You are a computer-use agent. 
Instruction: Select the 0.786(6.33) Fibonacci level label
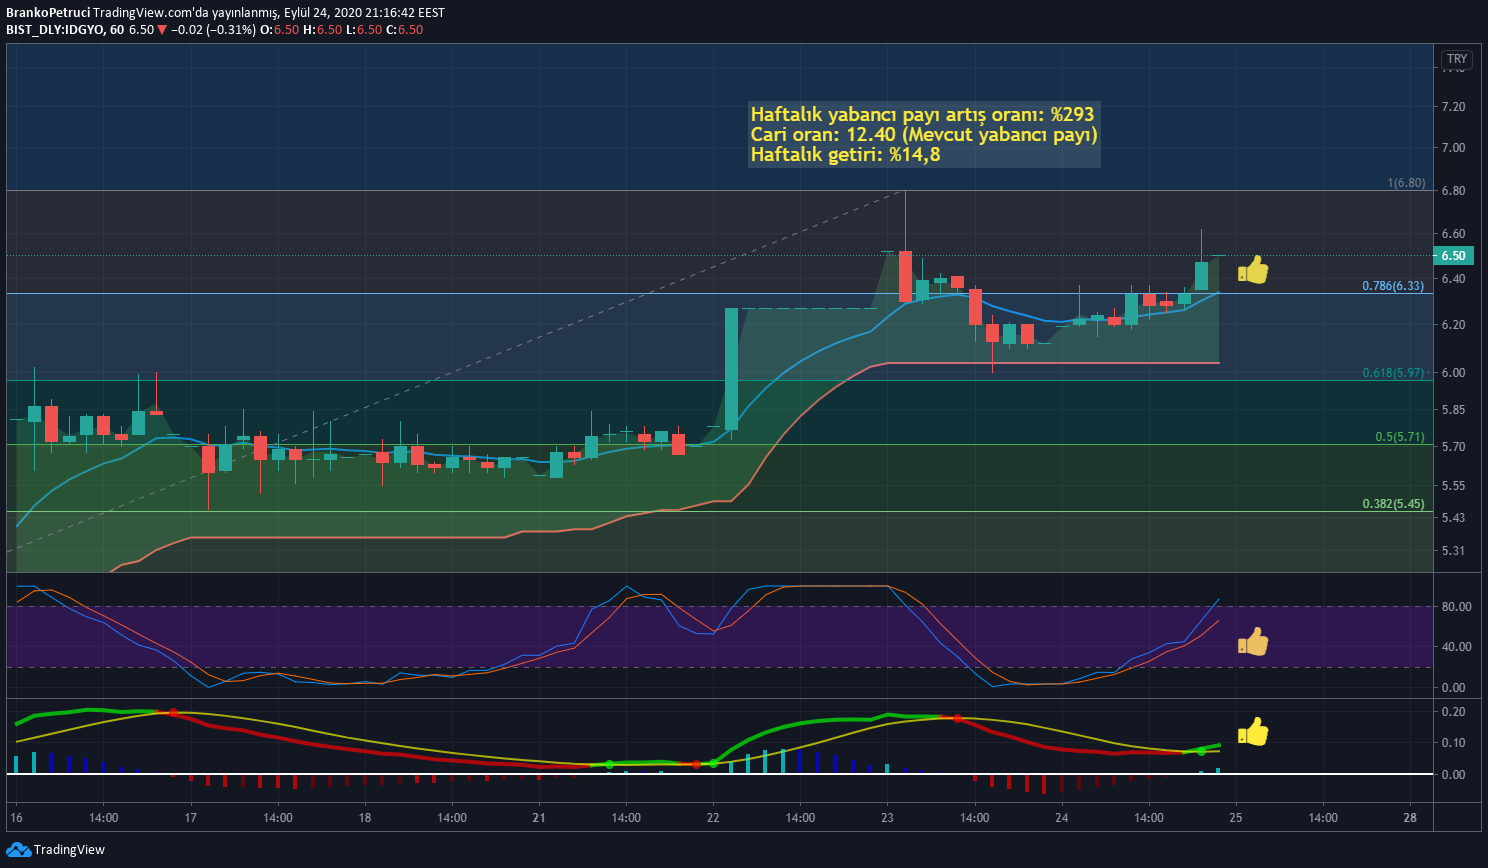click(x=1393, y=286)
